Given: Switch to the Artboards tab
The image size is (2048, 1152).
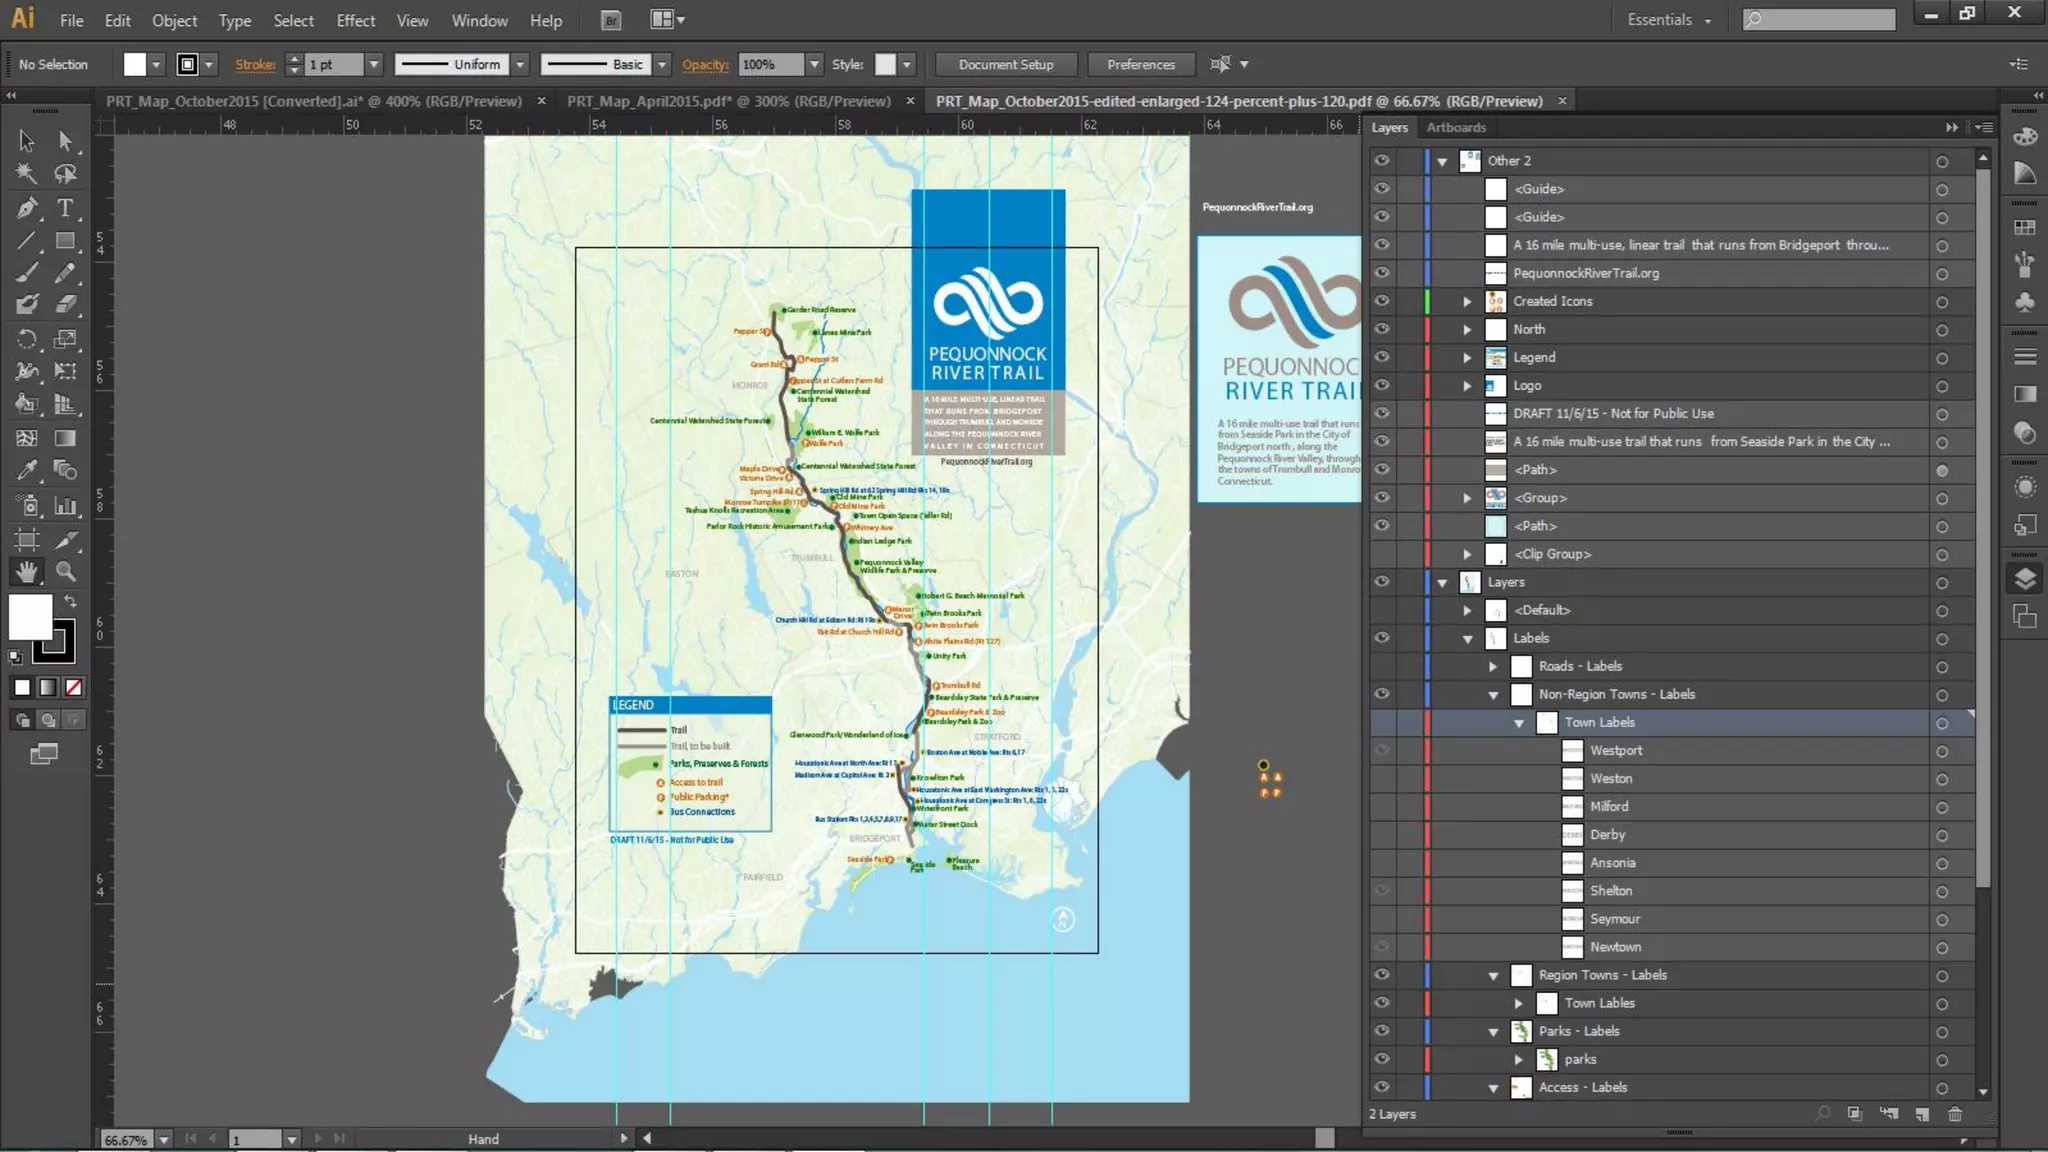Looking at the screenshot, I should (x=1455, y=127).
